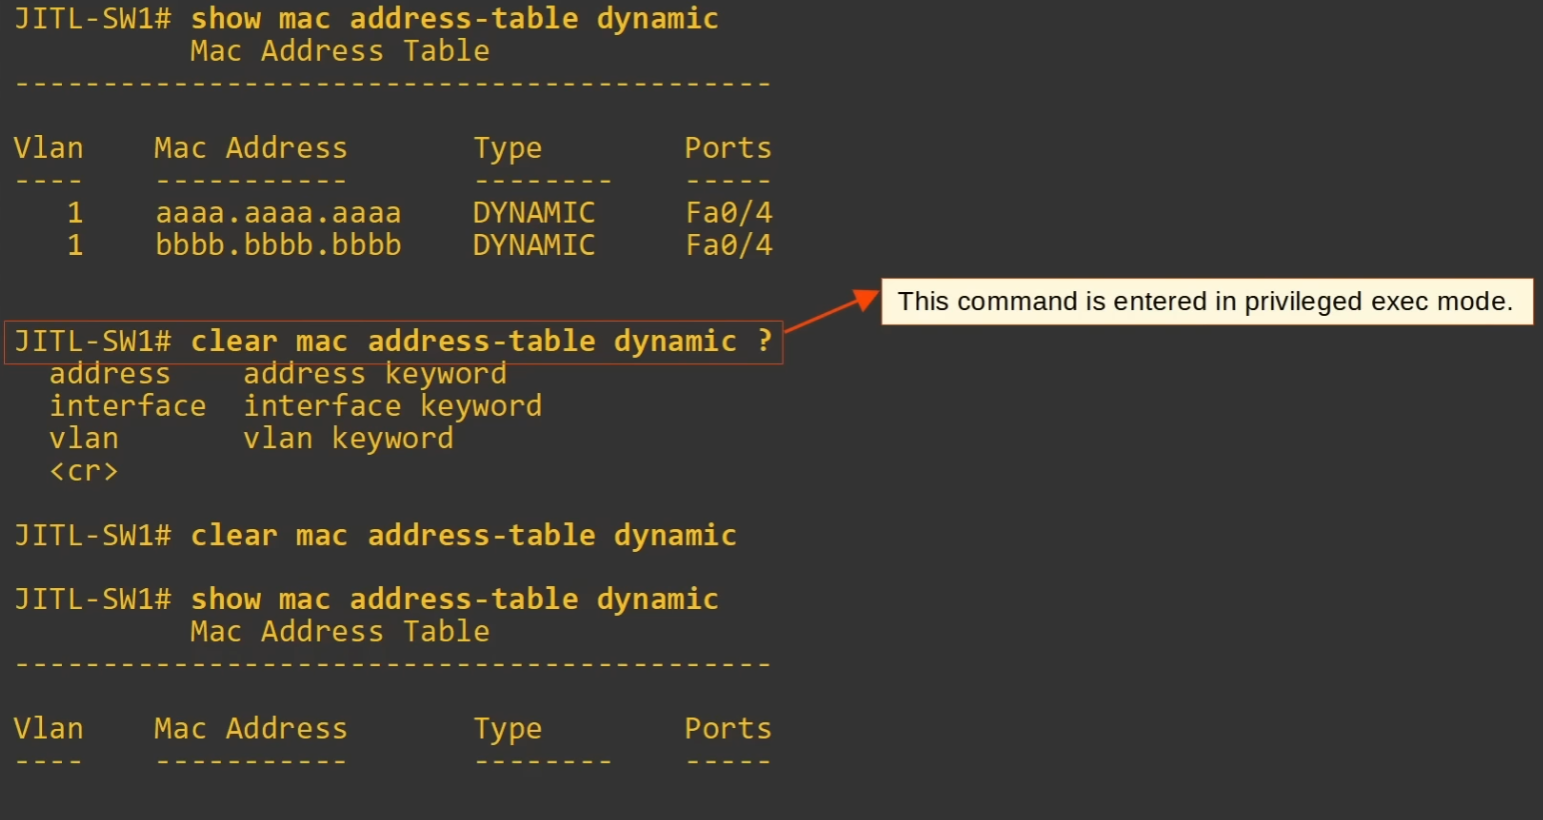Screen dimensions: 1543x820
Task: Click the MAC address aaaa.aaaa.aaaa entry
Action: (278, 213)
